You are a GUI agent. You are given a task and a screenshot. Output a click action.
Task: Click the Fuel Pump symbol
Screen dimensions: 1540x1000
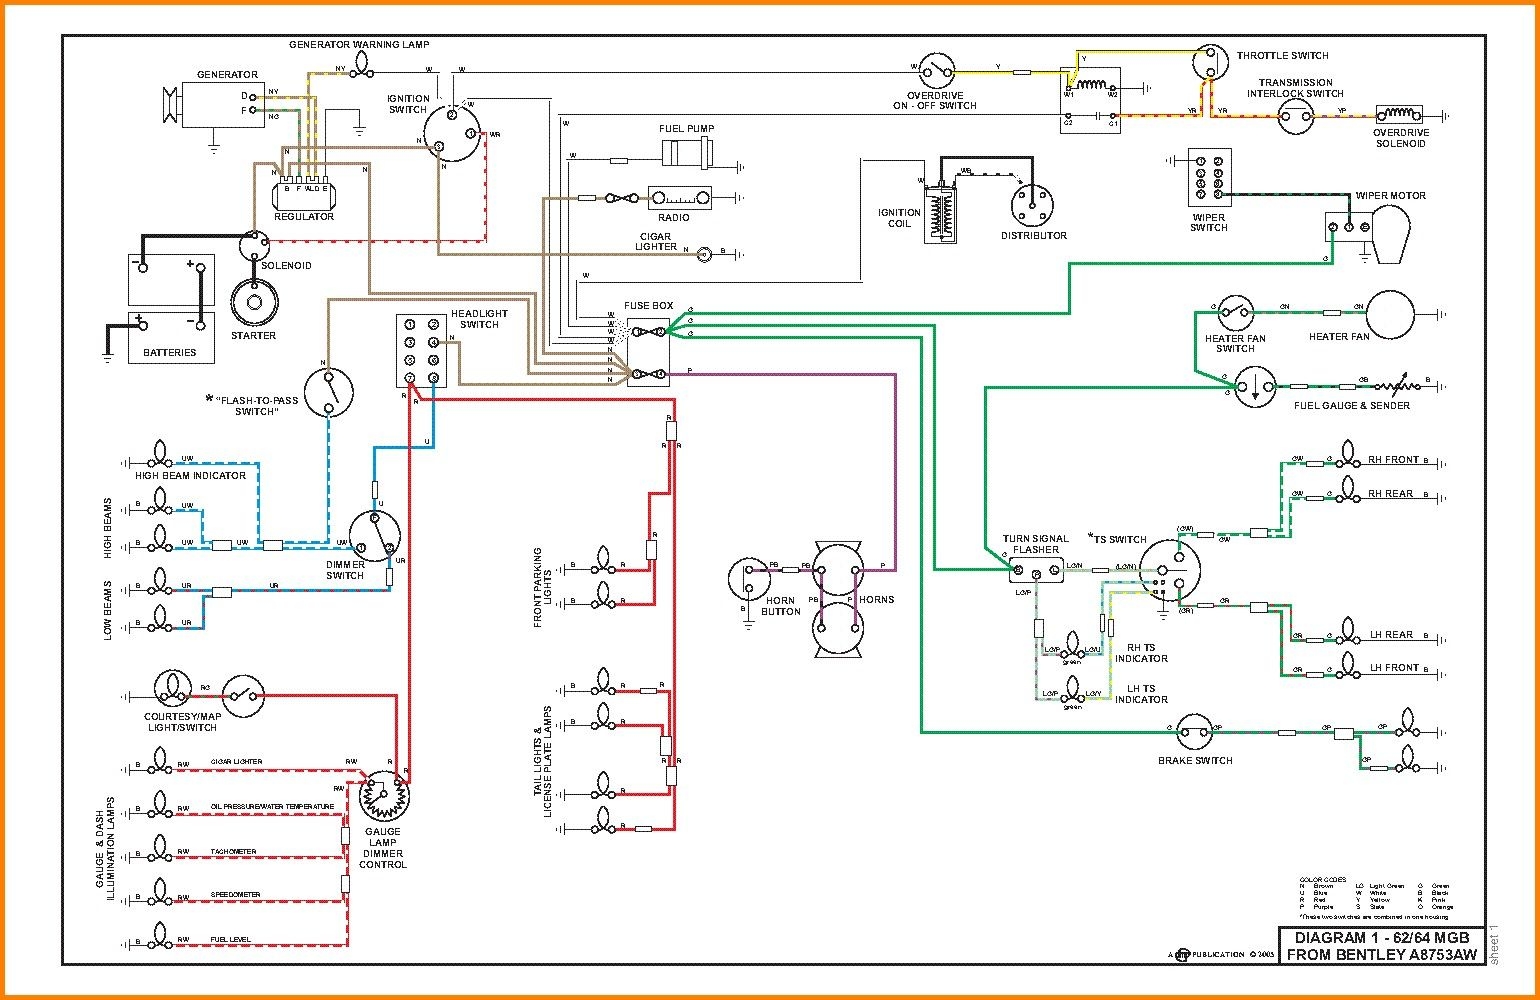click(686, 152)
